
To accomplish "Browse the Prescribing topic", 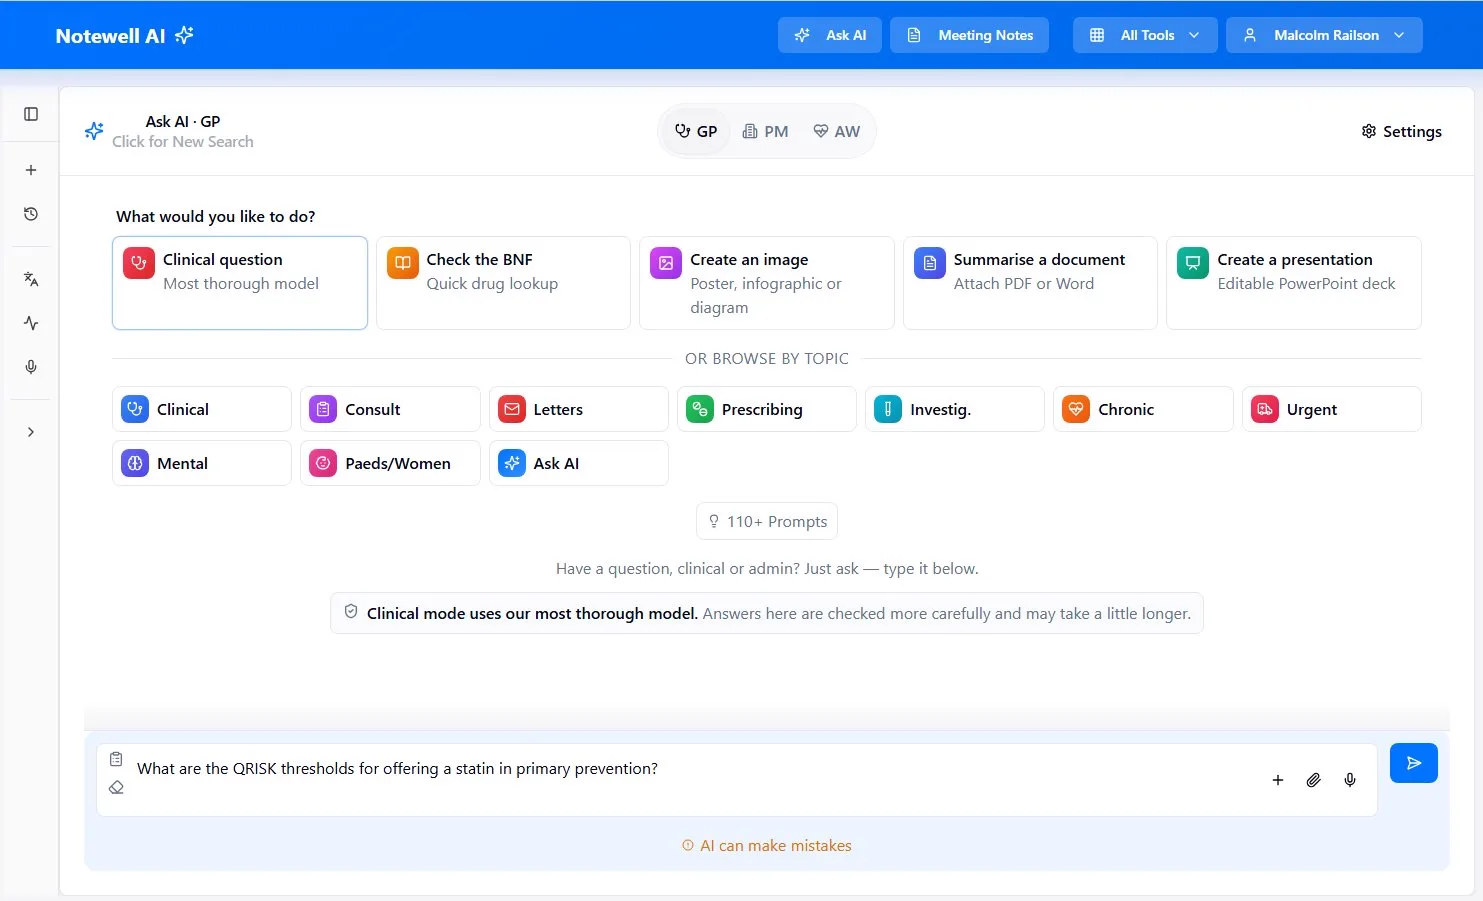I will [767, 409].
